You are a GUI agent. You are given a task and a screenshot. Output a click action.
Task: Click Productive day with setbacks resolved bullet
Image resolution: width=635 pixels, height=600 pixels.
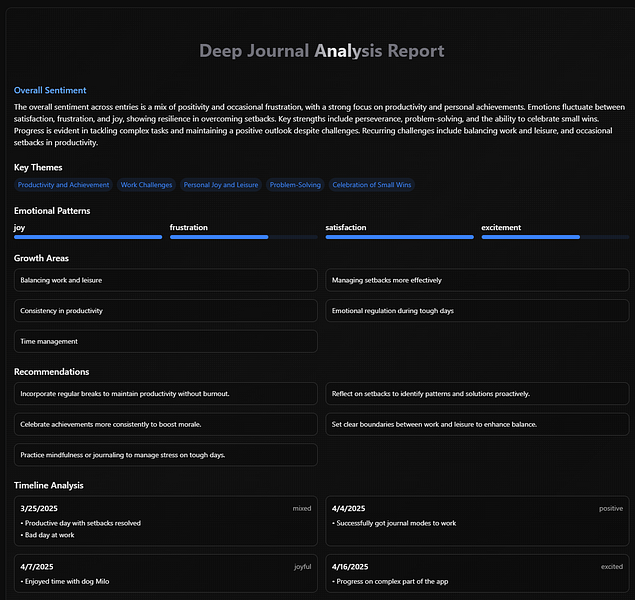(81, 523)
